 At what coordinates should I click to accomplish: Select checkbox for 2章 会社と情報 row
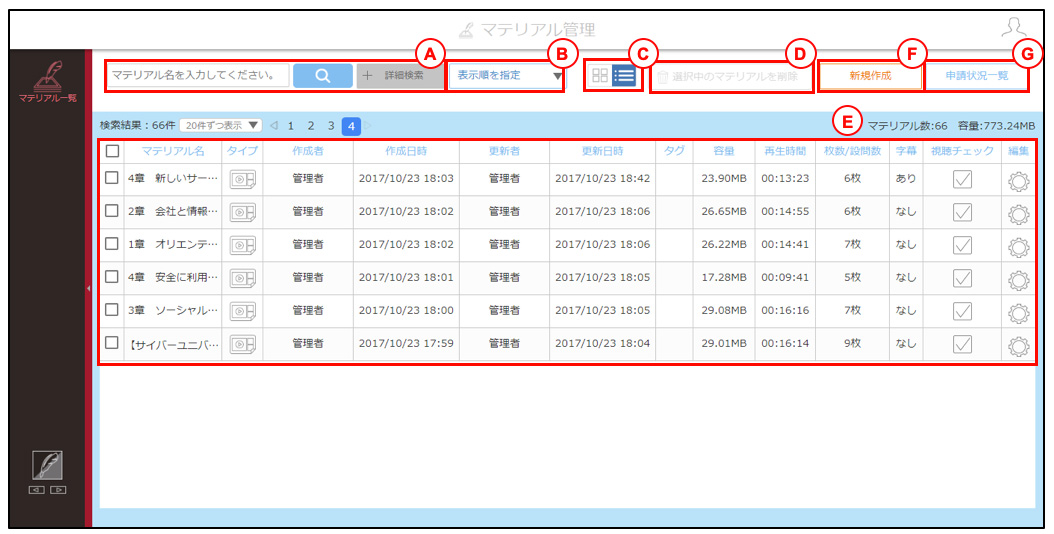tap(112, 211)
